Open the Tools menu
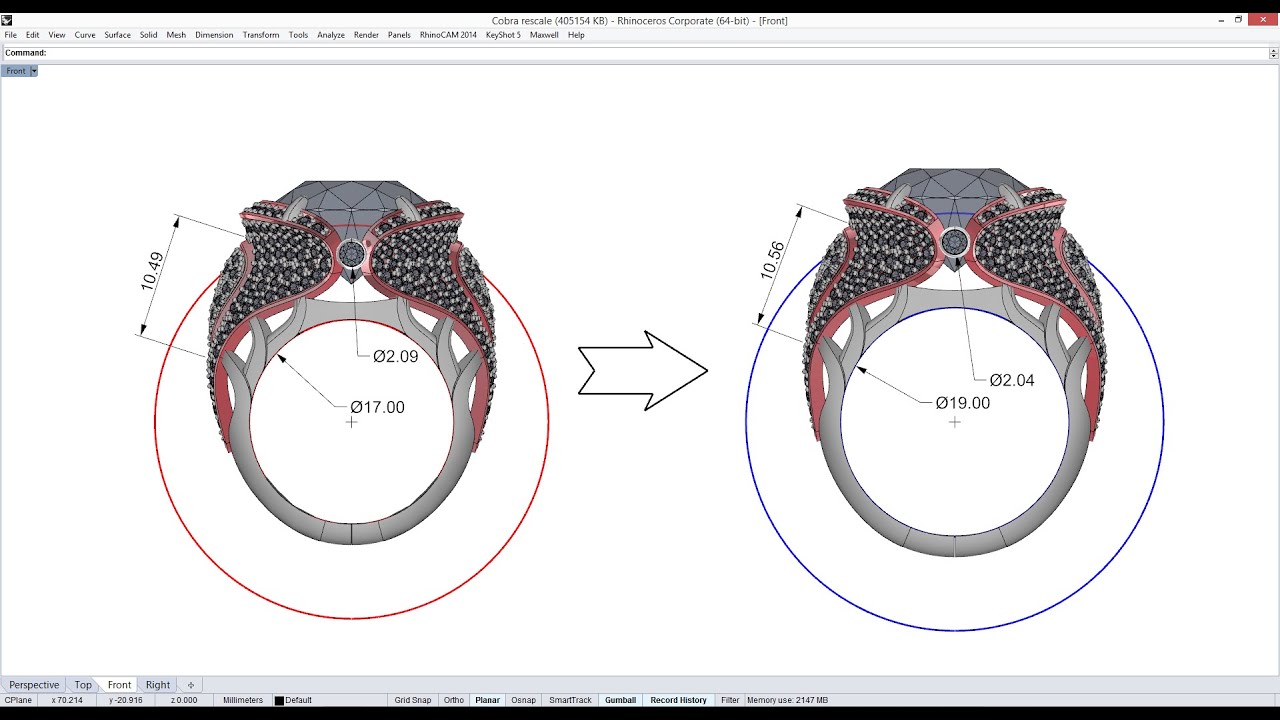Image resolution: width=1280 pixels, height=720 pixels. tap(298, 35)
